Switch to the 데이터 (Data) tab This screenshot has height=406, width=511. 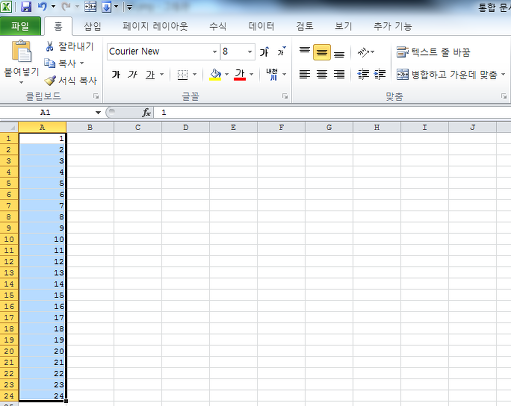coord(261,26)
